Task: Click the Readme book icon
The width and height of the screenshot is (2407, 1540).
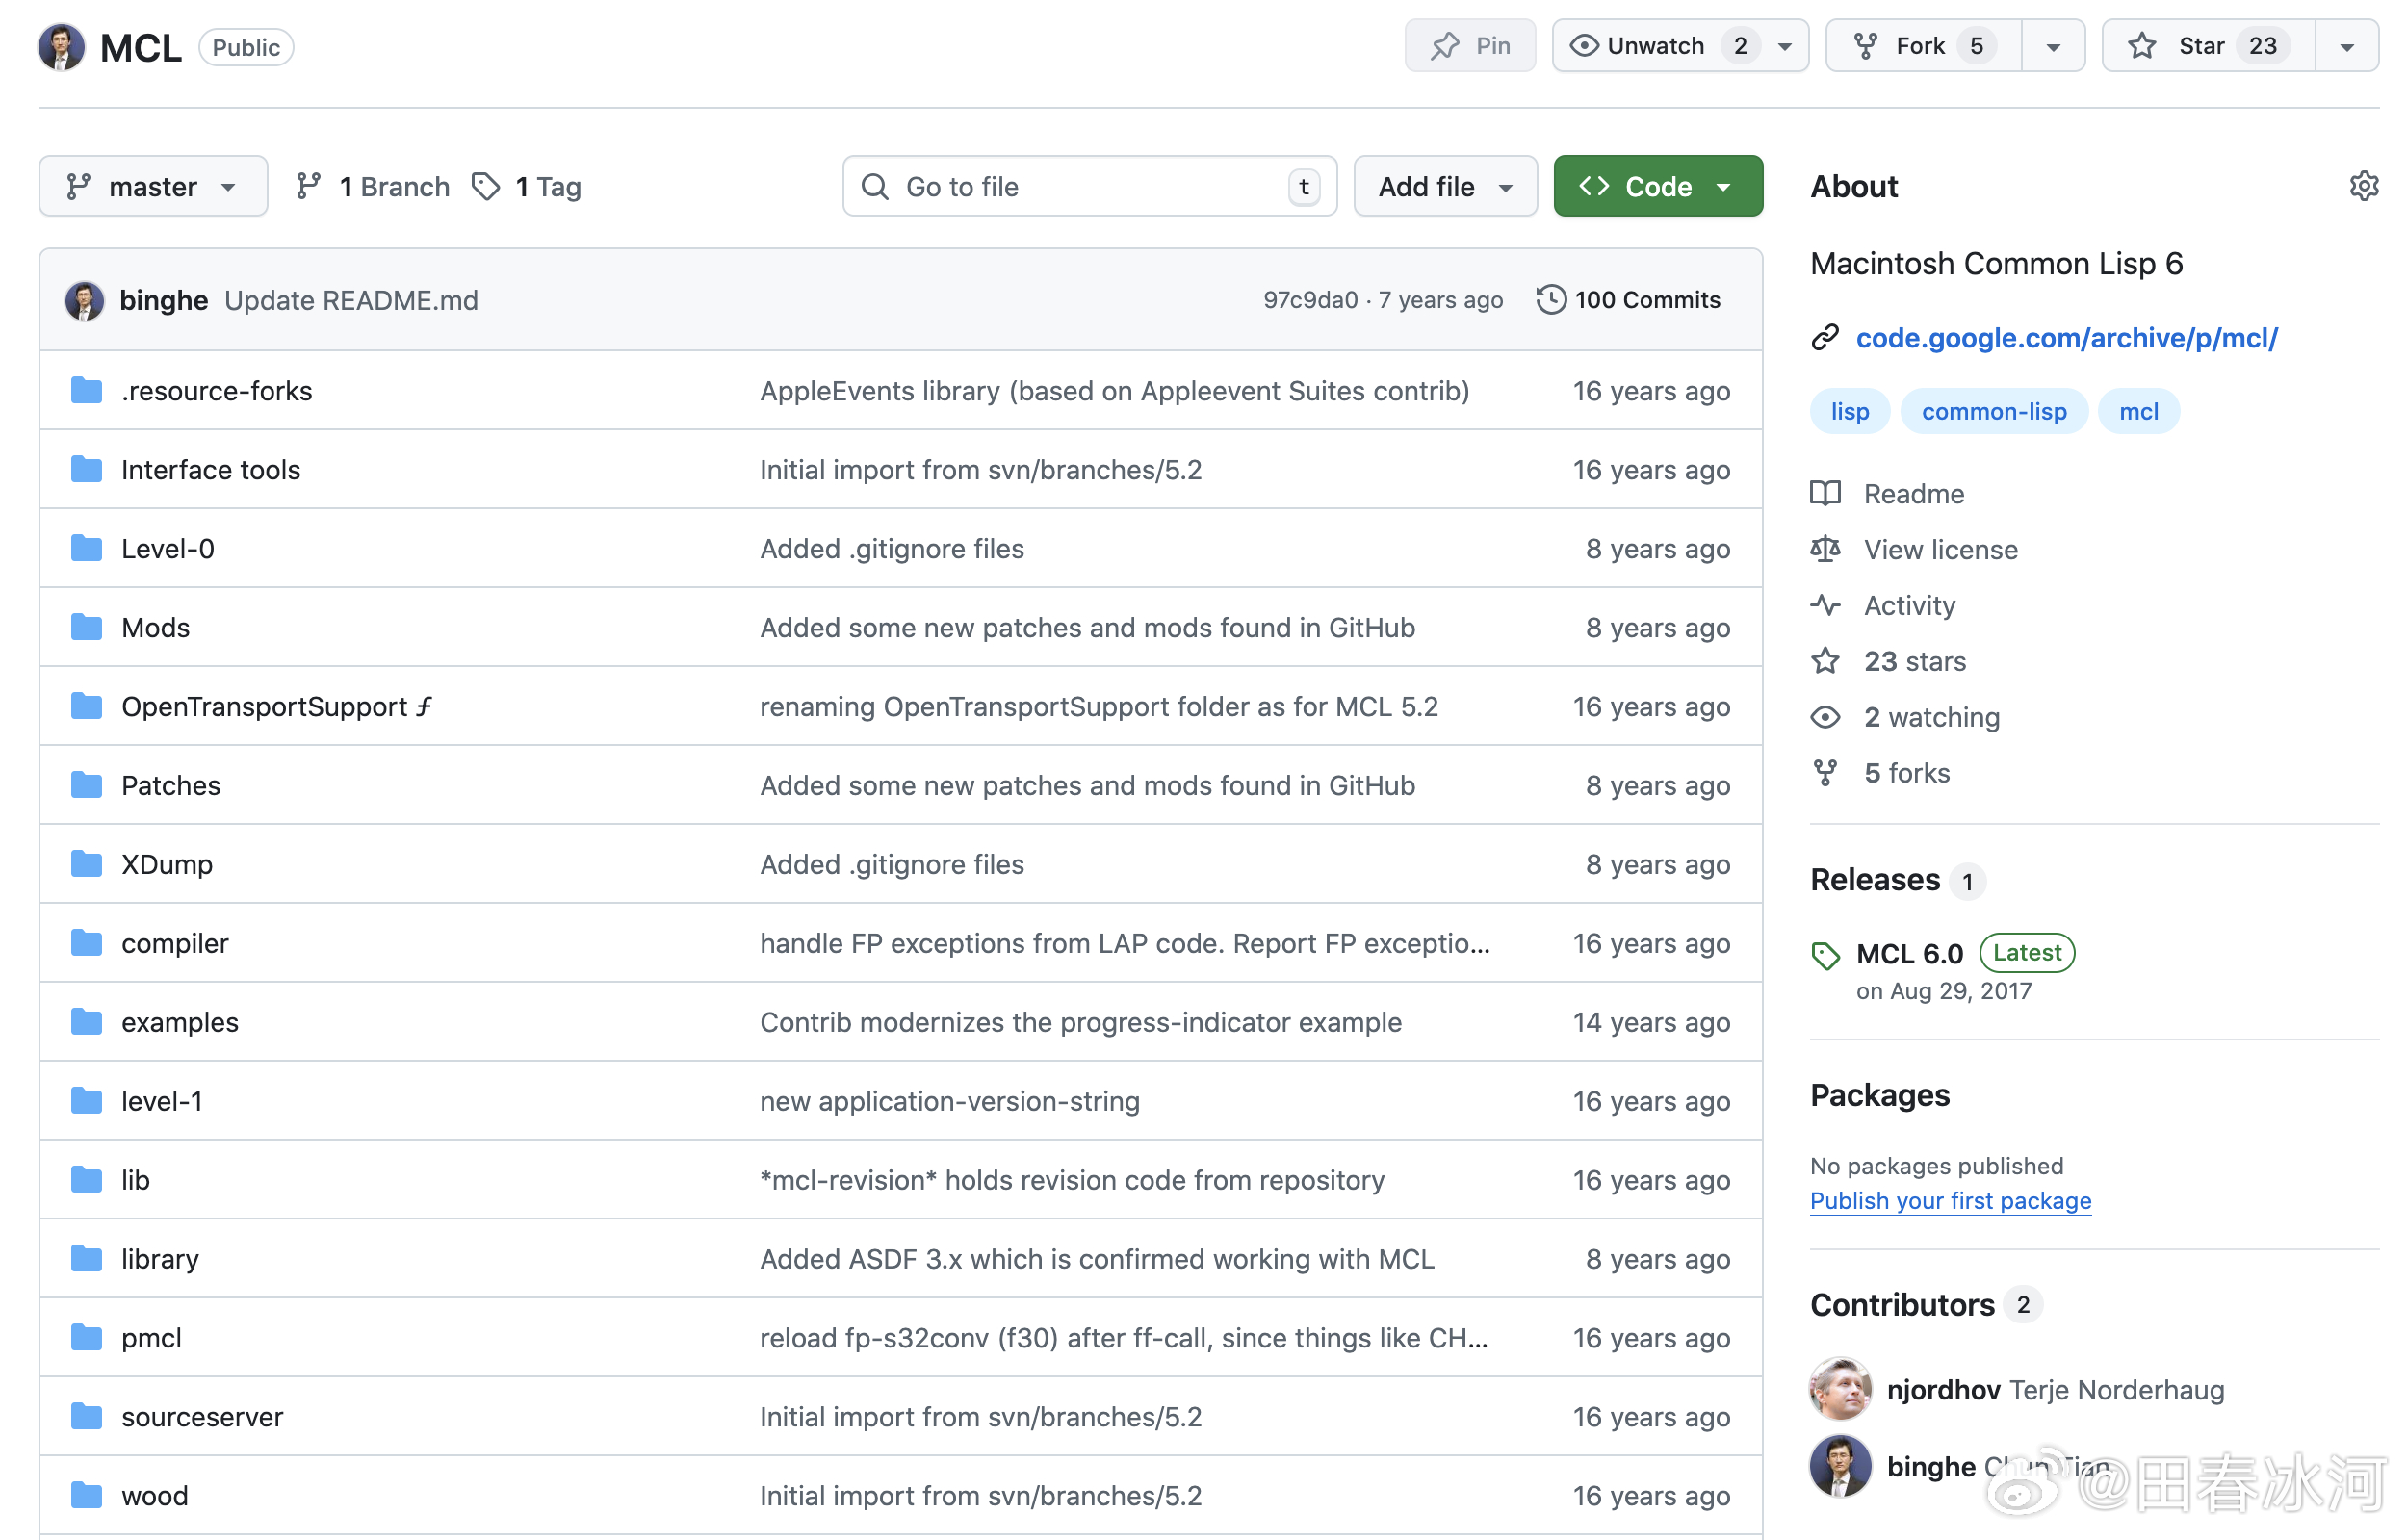Action: coord(1825,493)
